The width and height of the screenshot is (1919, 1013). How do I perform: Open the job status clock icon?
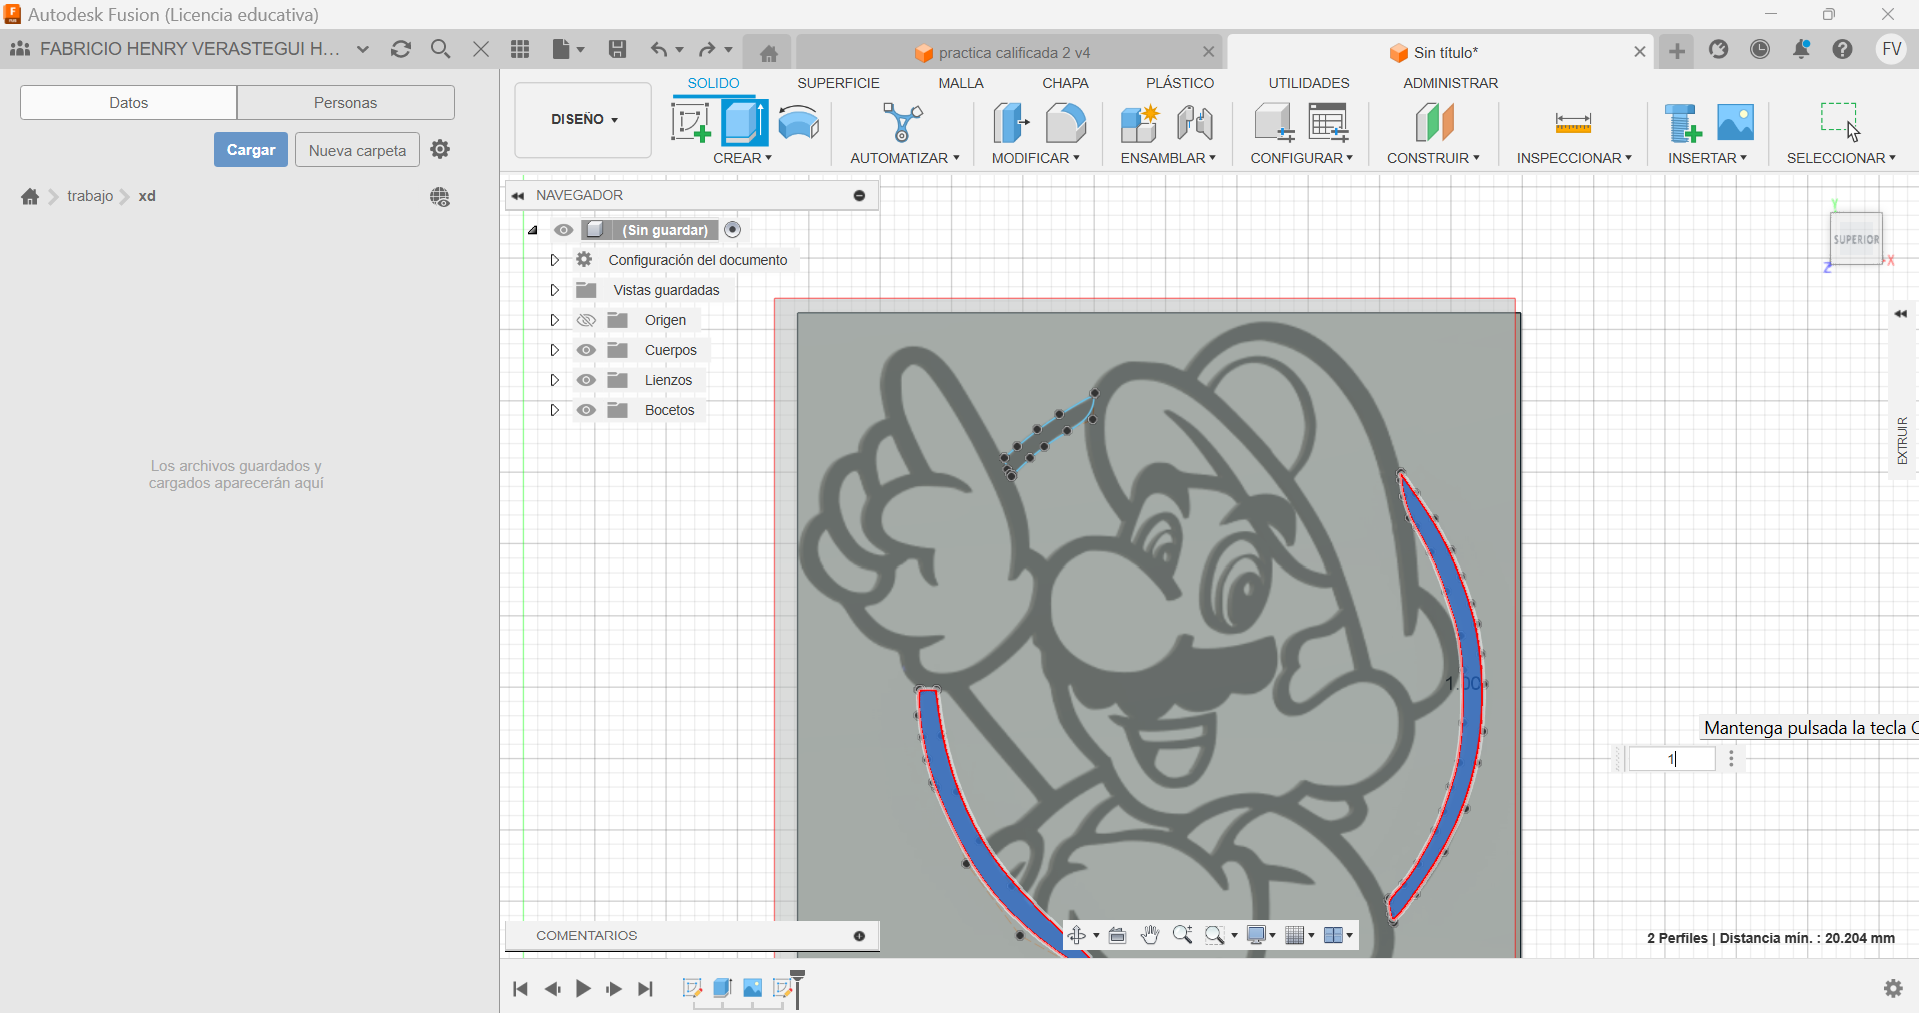click(x=1760, y=49)
